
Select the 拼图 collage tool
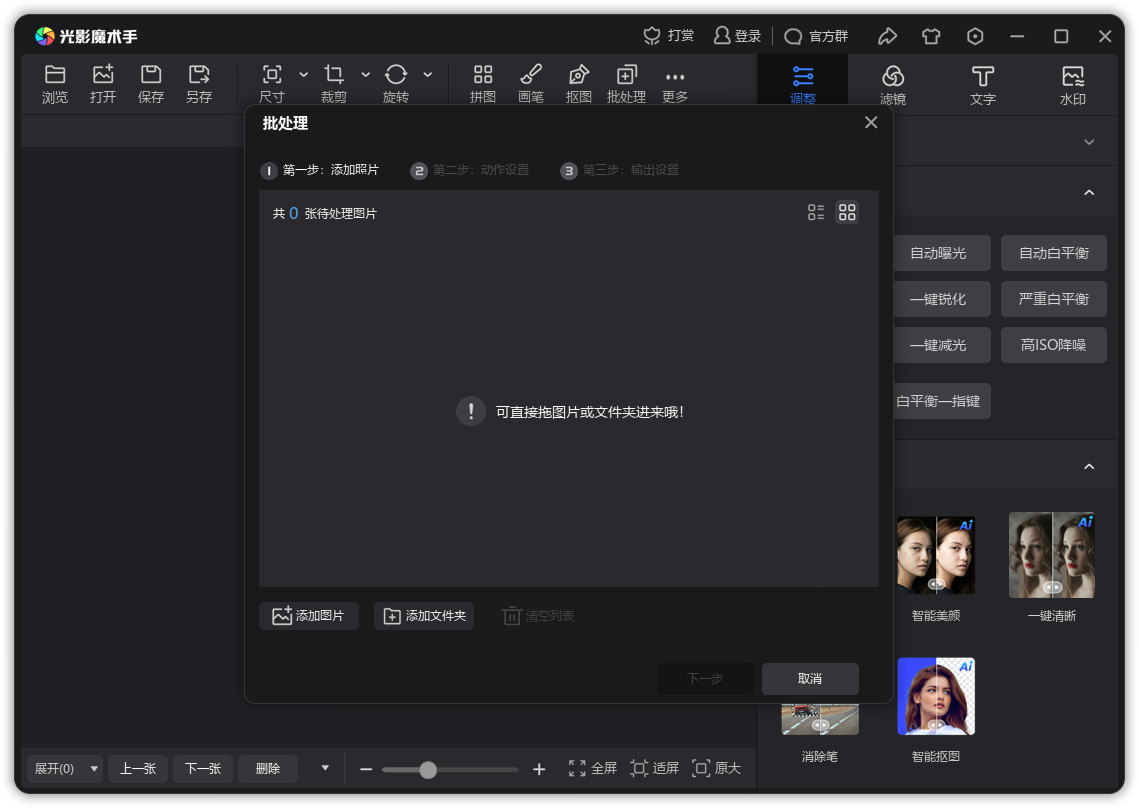point(483,83)
